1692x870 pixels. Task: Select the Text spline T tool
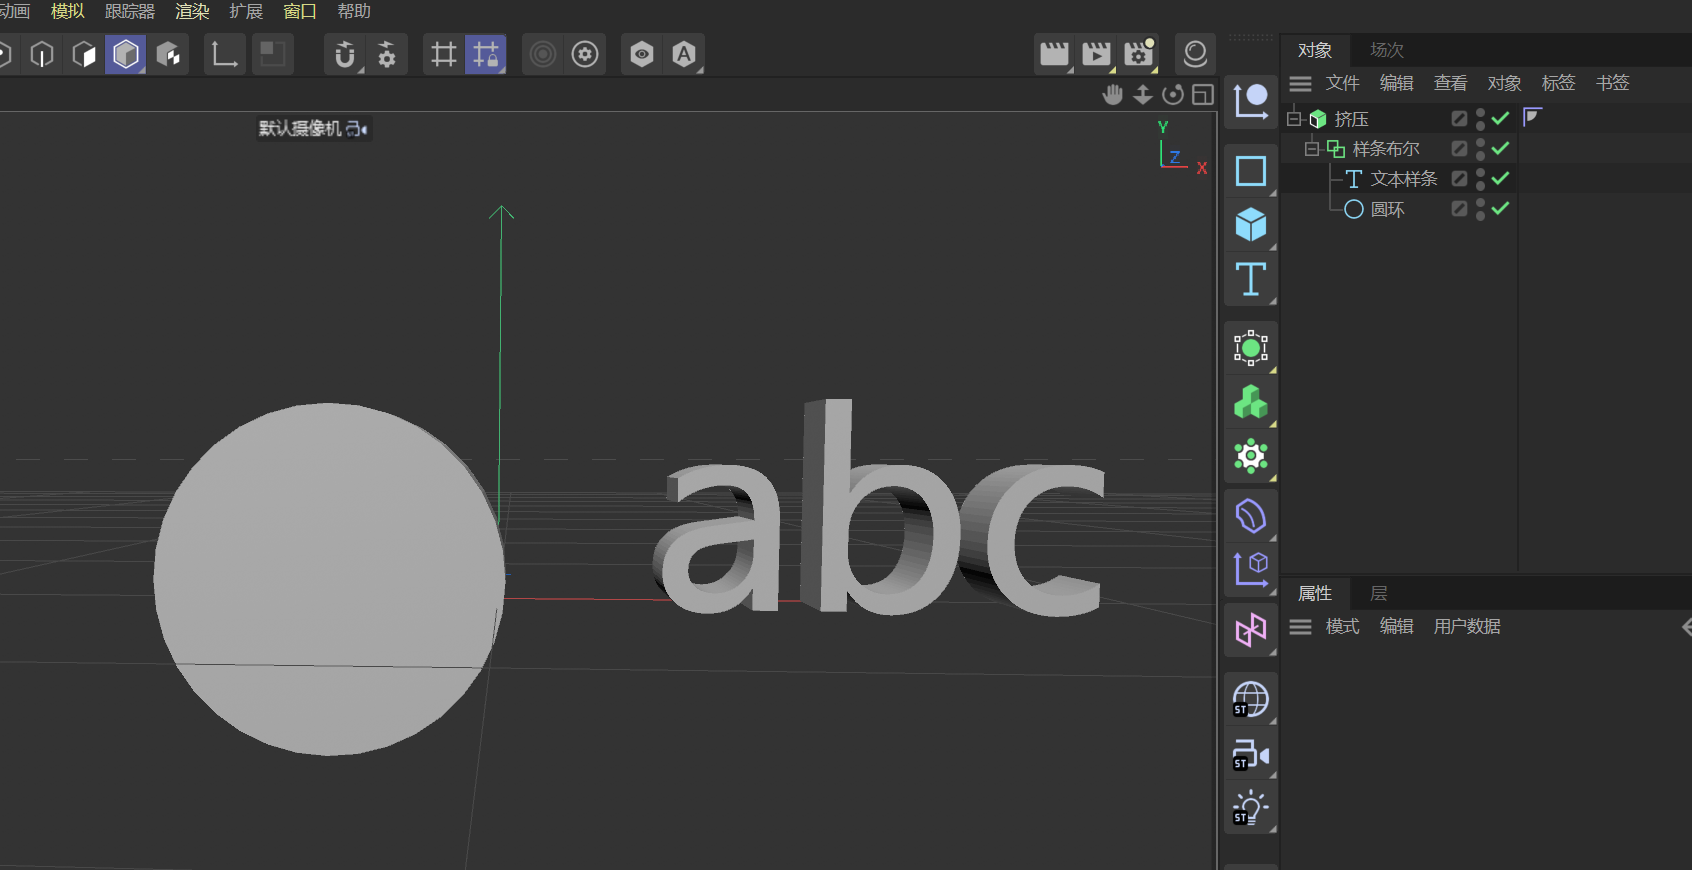[1250, 279]
